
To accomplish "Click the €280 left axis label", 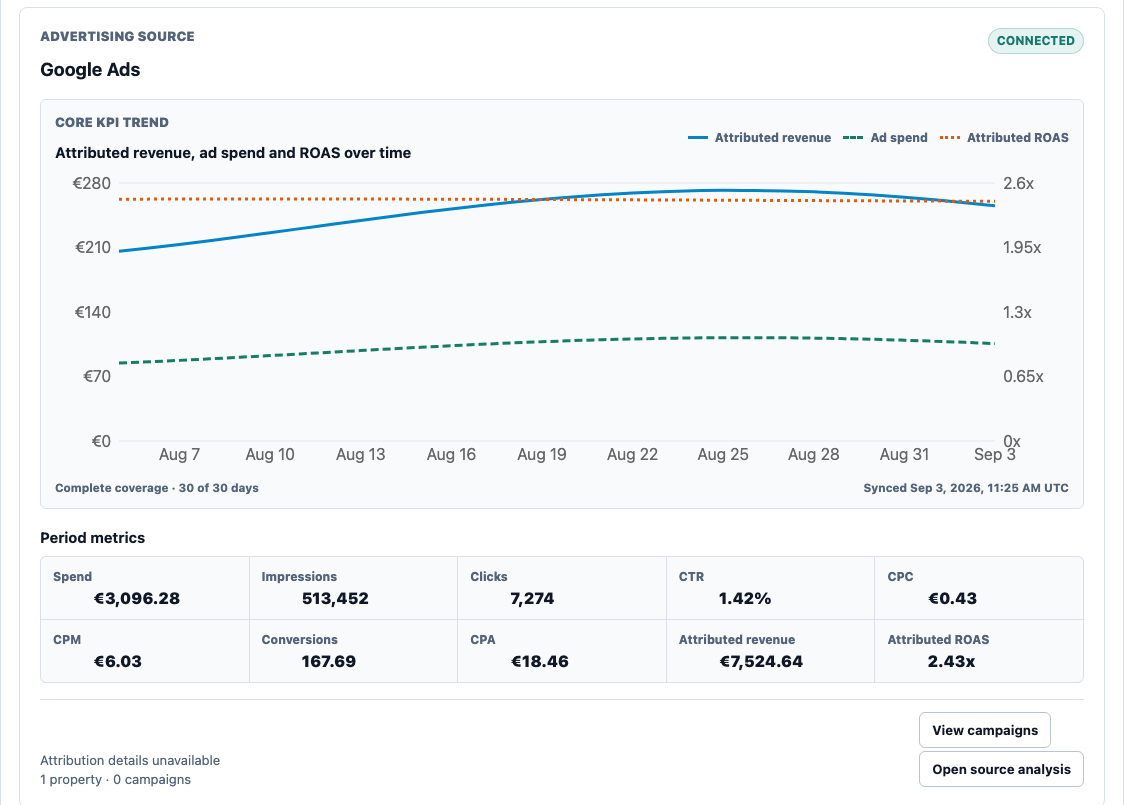I will click(92, 184).
